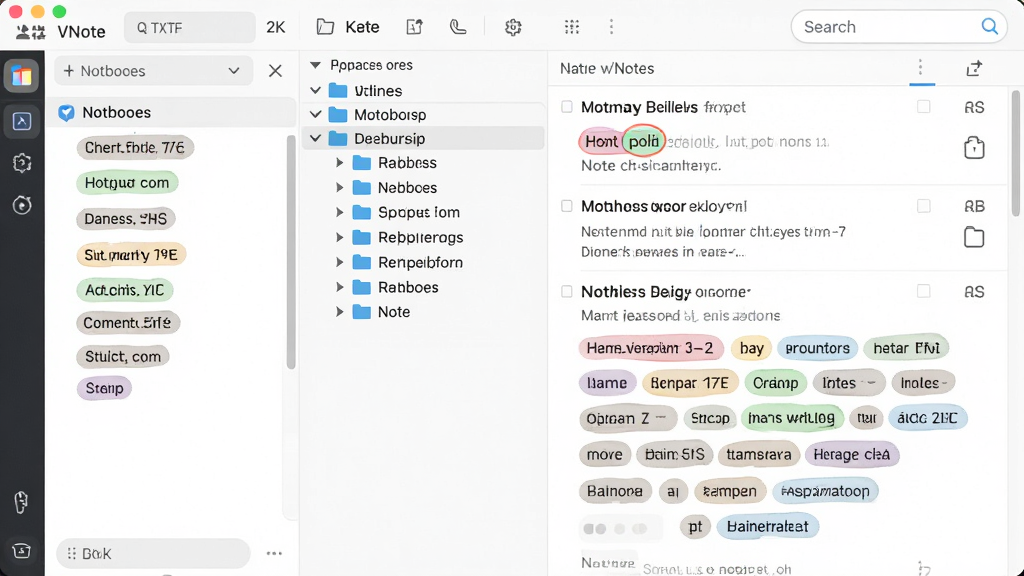Click the settings gear in top toolbar
1024x576 pixels.
513,27
